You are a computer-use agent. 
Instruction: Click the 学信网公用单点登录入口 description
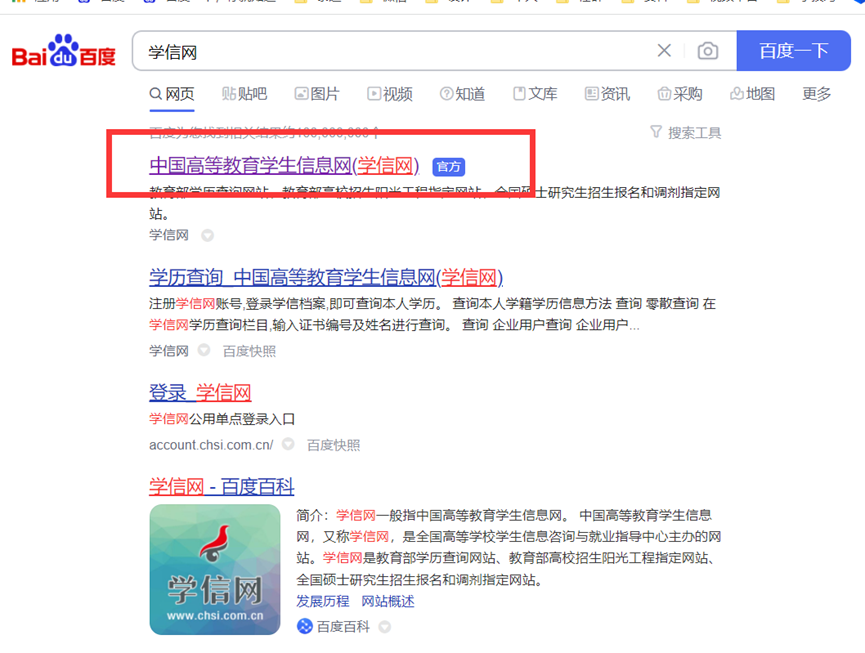coord(222,419)
